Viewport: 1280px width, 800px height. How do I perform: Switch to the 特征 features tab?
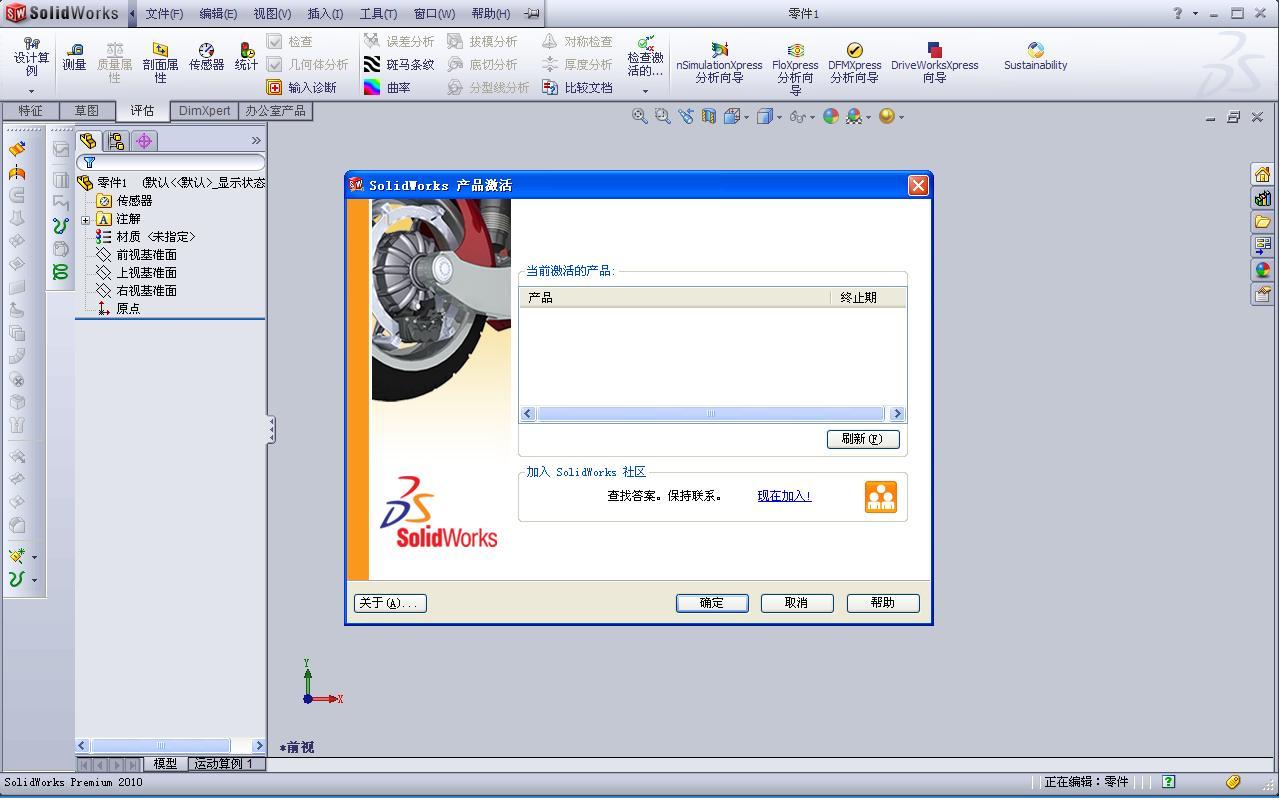[30, 111]
